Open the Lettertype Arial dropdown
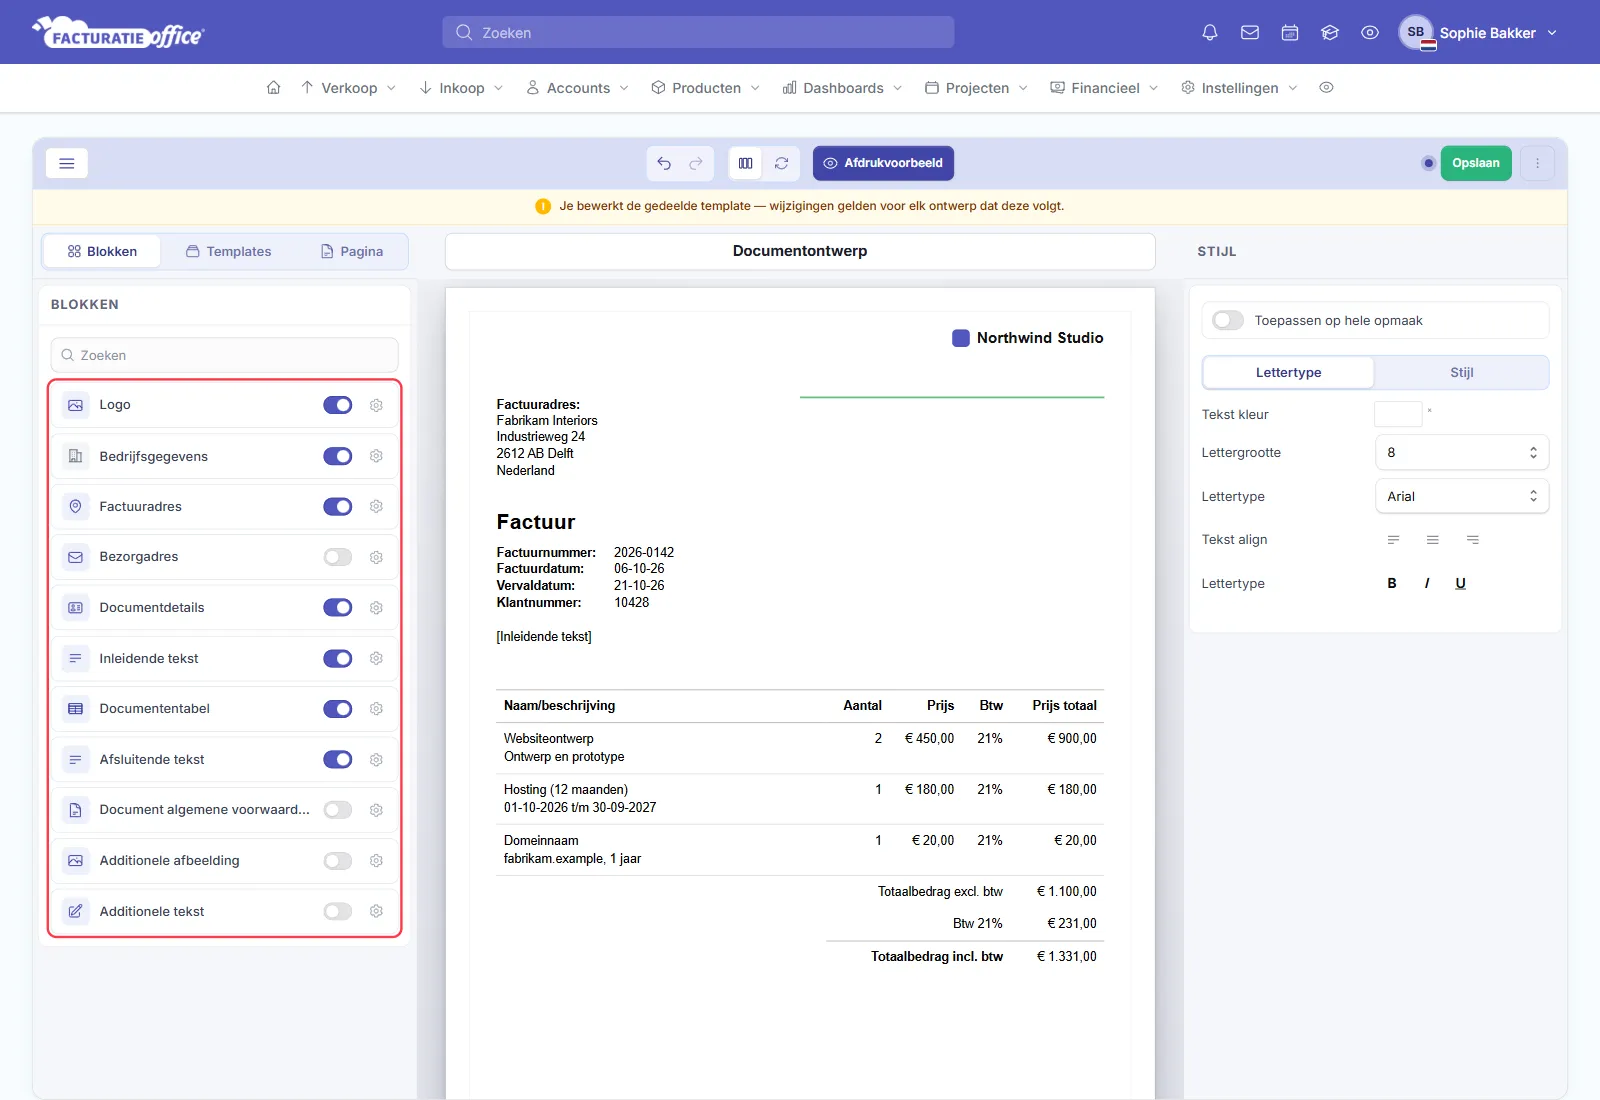The width and height of the screenshot is (1600, 1100). pyautogui.click(x=1462, y=497)
